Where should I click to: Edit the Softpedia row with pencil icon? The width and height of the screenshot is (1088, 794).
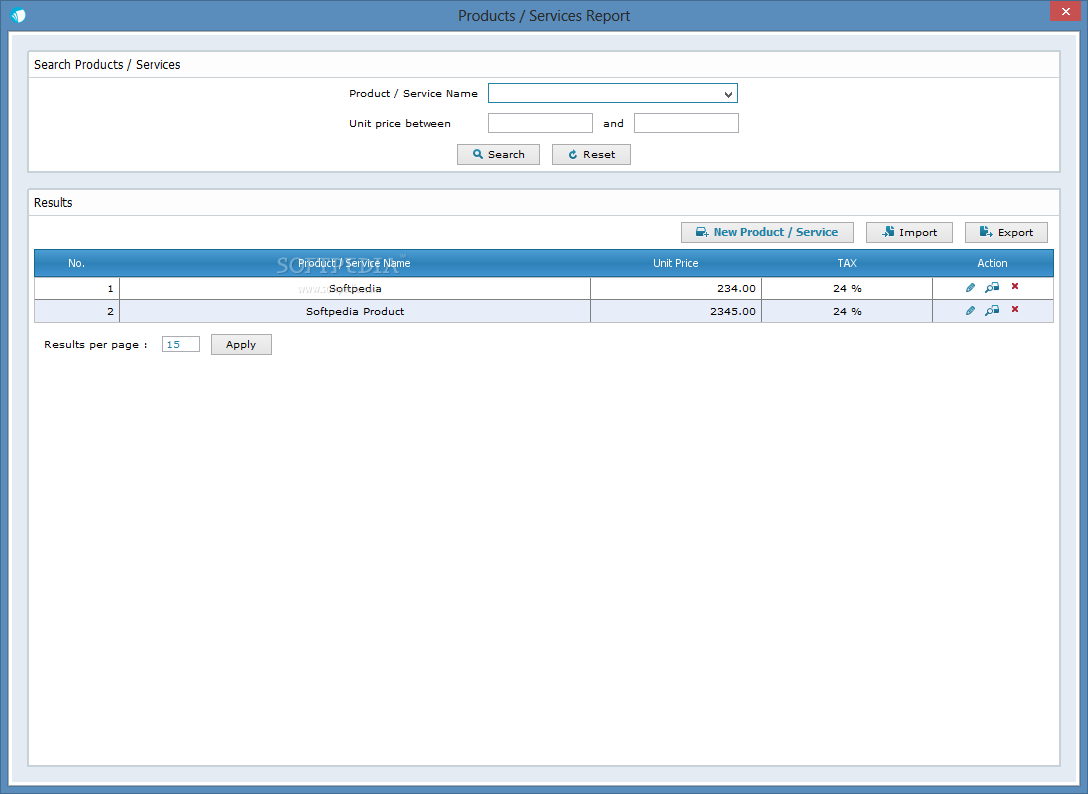[x=970, y=287]
